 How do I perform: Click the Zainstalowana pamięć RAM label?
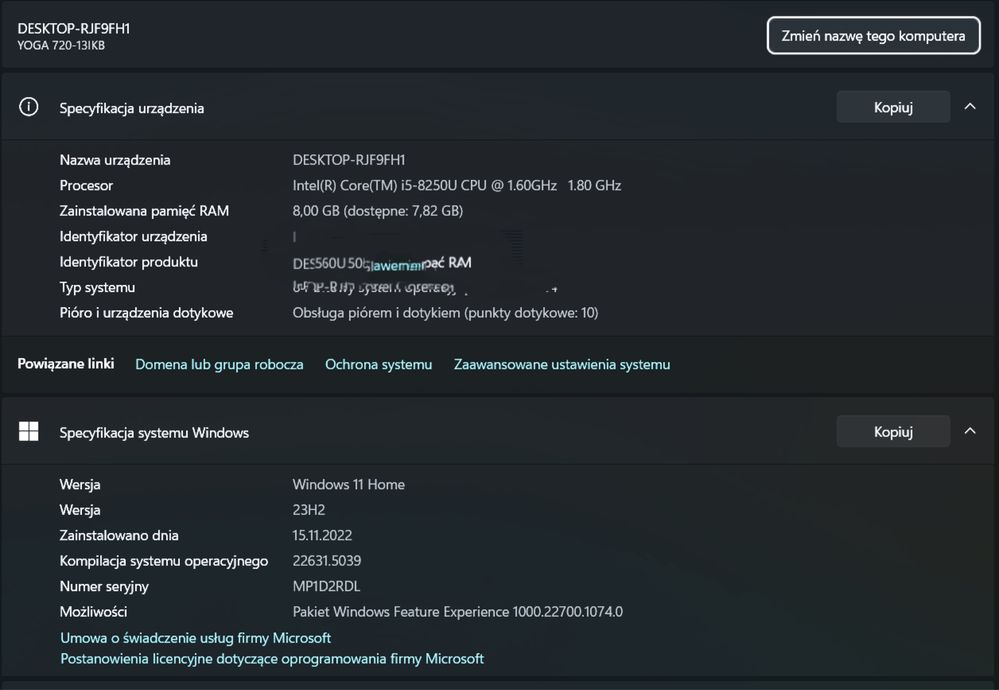coord(144,211)
